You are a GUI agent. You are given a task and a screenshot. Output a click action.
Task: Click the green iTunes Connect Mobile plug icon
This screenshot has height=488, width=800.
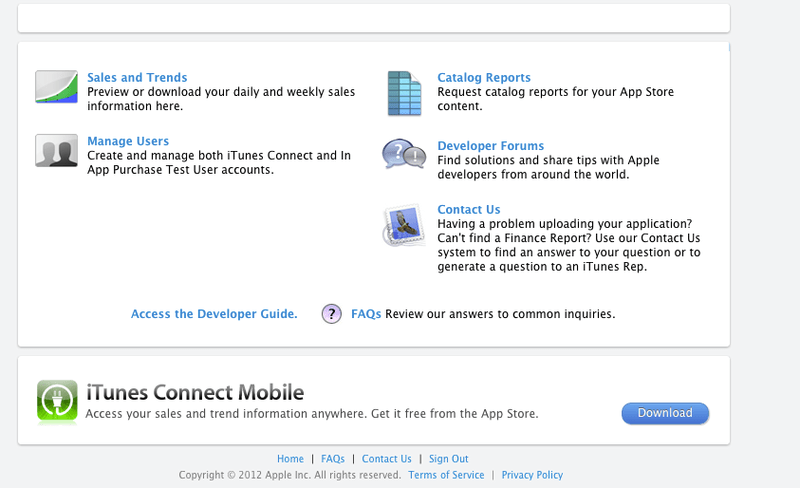[x=57, y=402]
